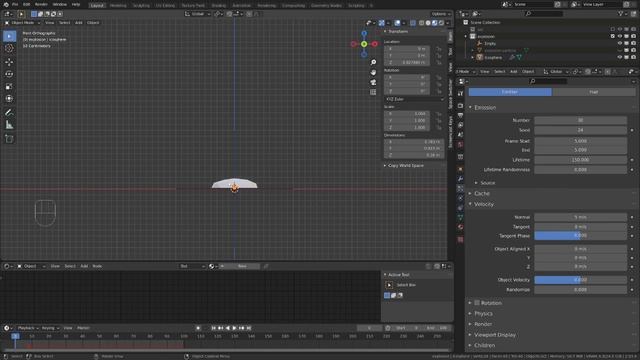Image resolution: width=640 pixels, height=360 pixels.
Task: Activate the Move tool
Action: point(9,62)
